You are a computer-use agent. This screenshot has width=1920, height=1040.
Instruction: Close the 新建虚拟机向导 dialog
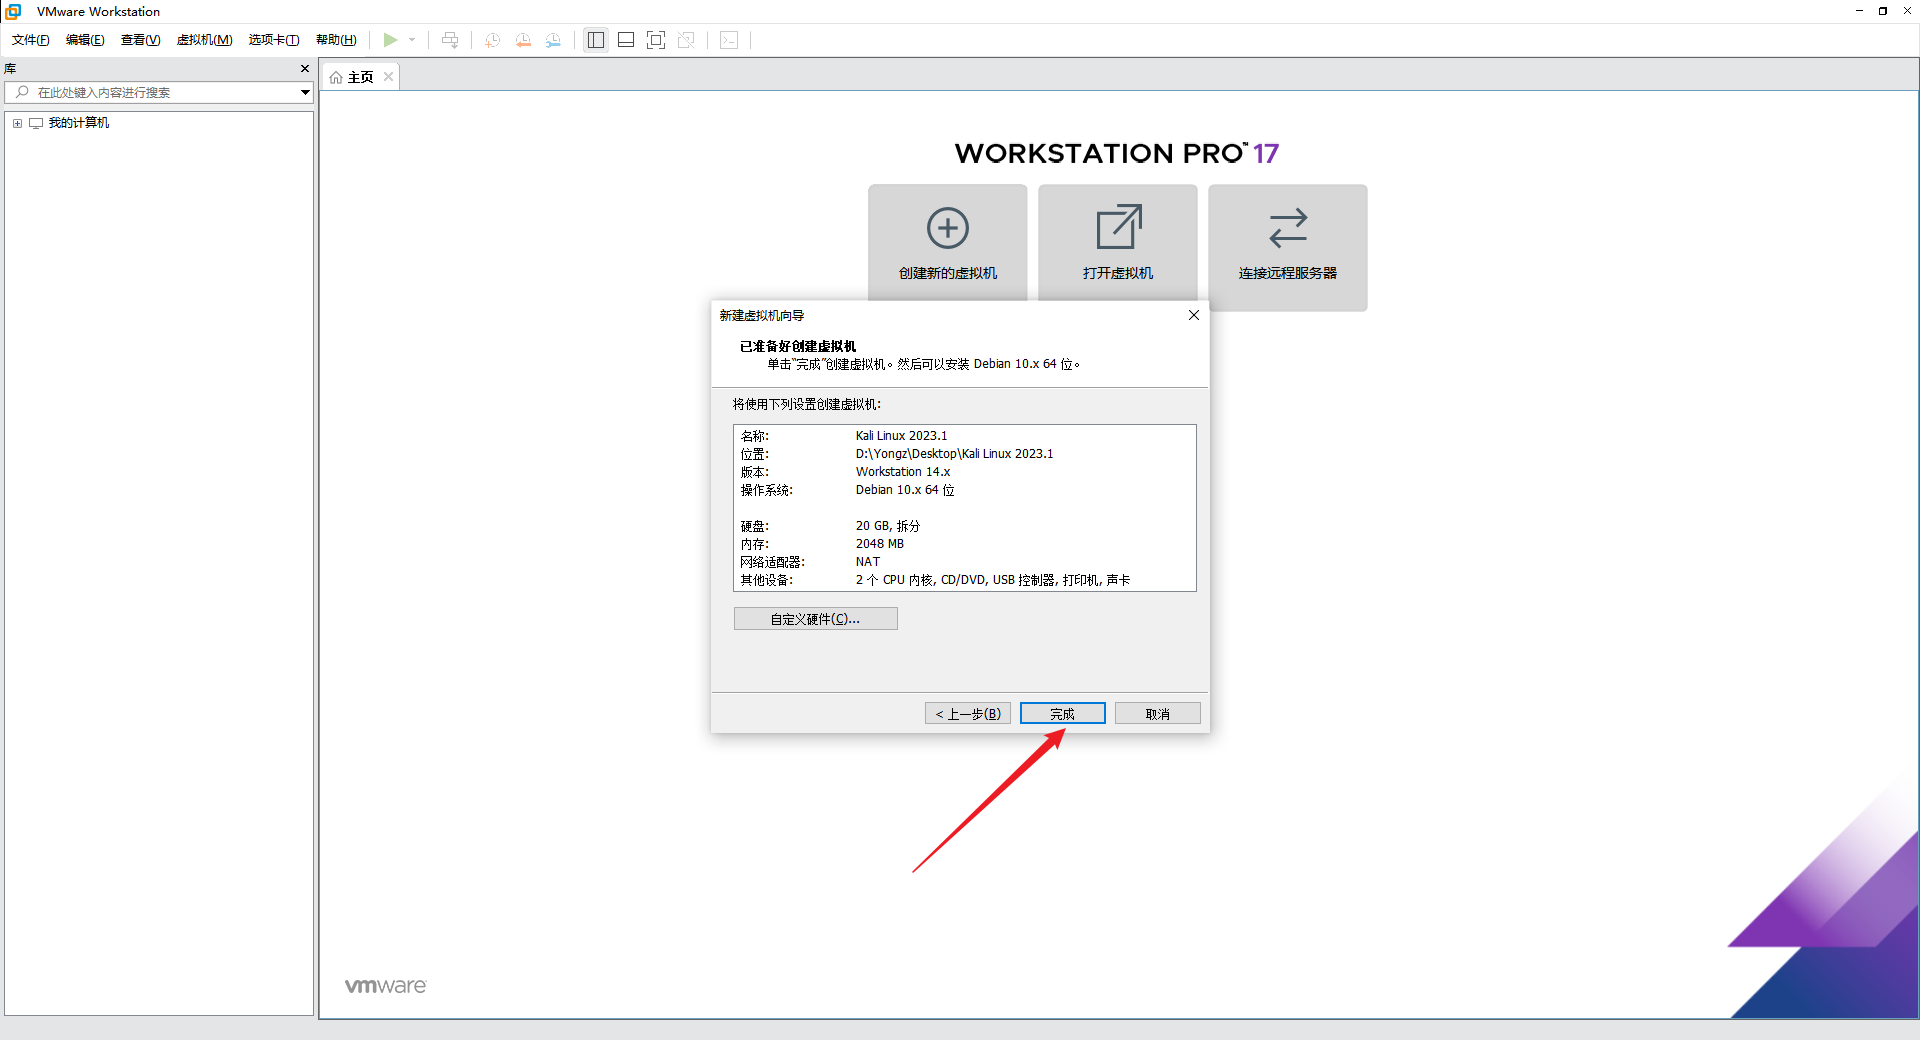click(1193, 315)
